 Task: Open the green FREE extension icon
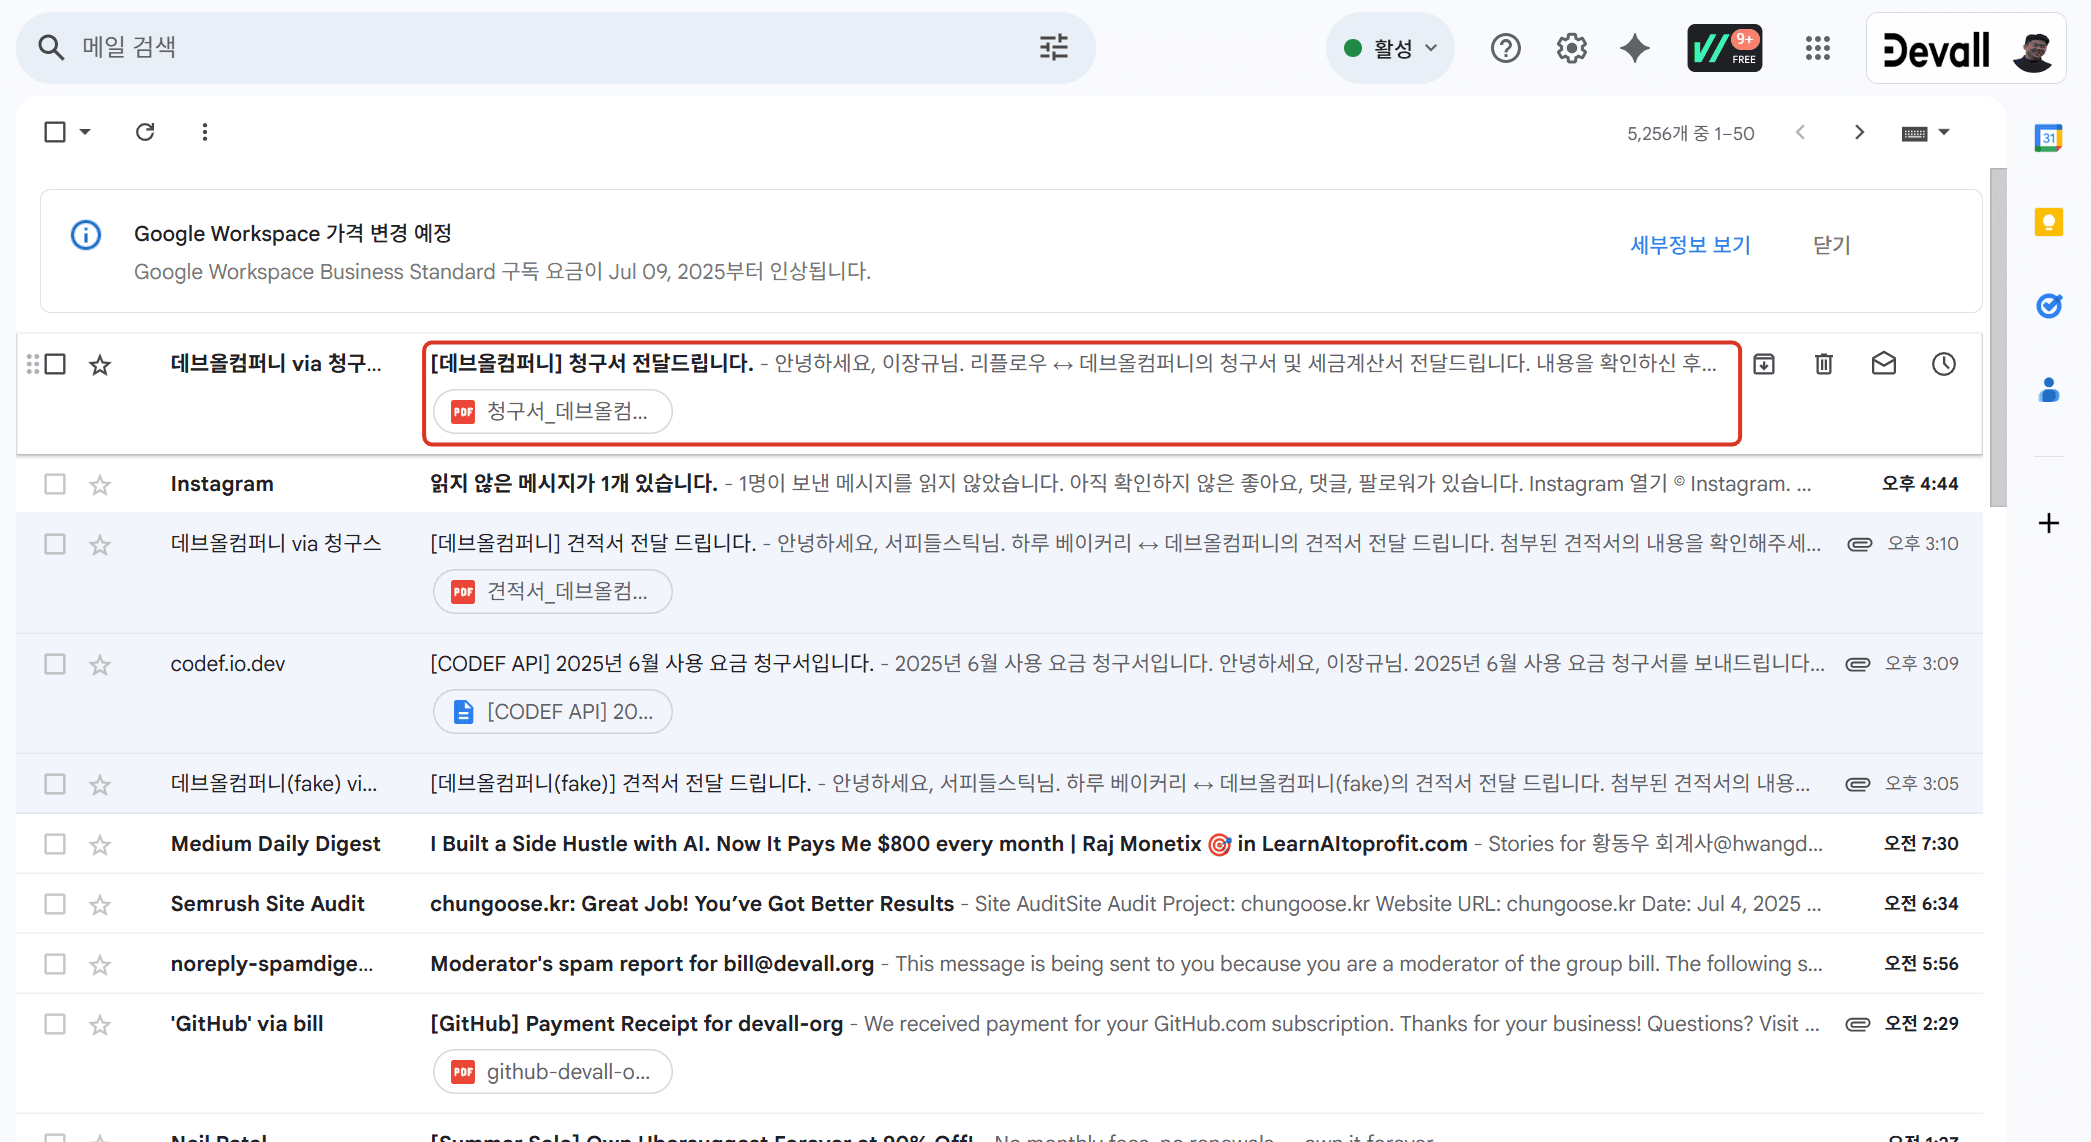[1725, 48]
